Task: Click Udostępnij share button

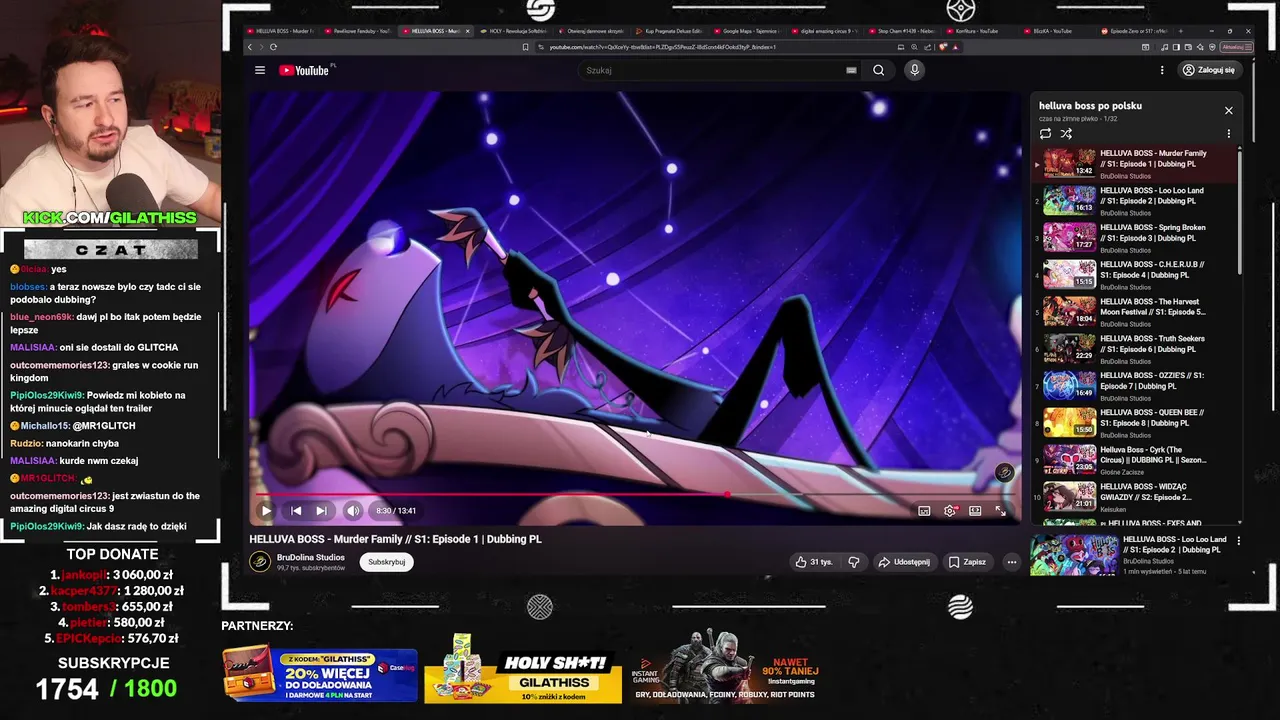Action: pyautogui.click(x=904, y=562)
